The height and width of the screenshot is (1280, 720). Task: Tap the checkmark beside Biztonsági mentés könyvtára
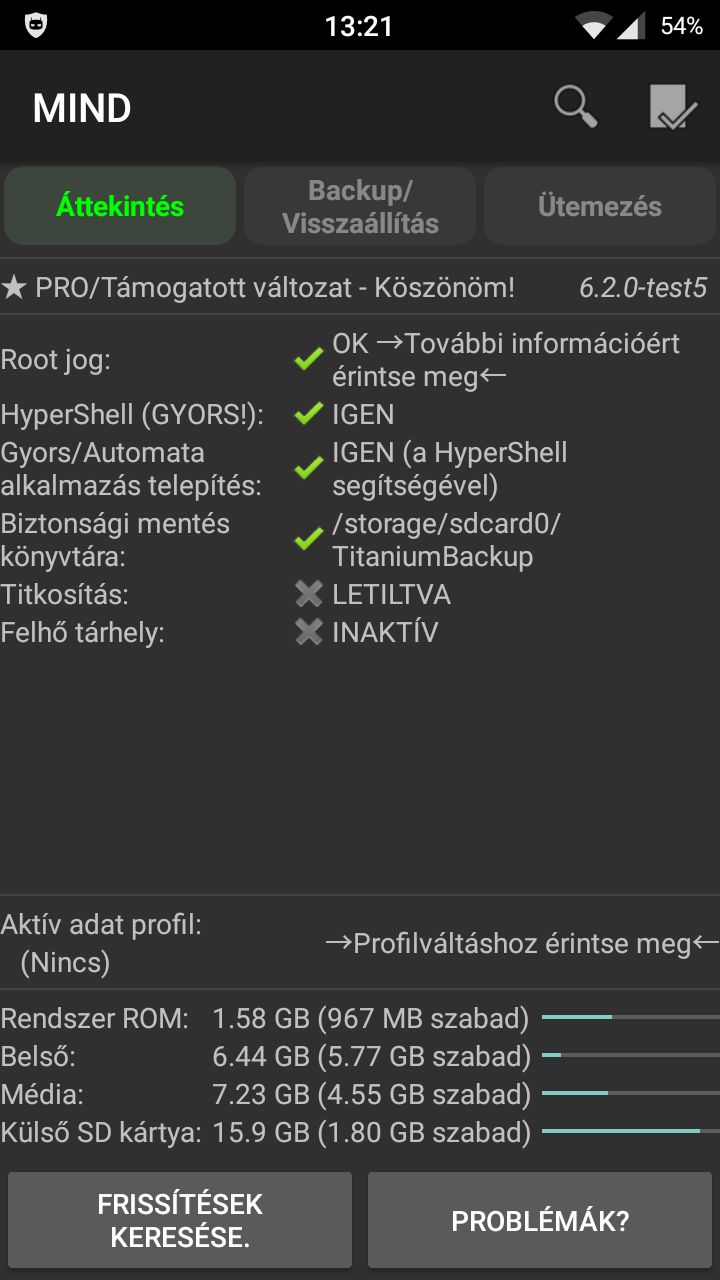click(x=308, y=540)
